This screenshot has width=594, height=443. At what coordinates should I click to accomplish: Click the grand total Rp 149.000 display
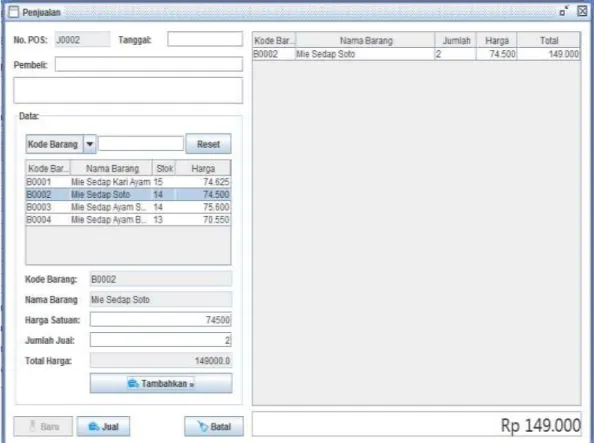click(417, 424)
